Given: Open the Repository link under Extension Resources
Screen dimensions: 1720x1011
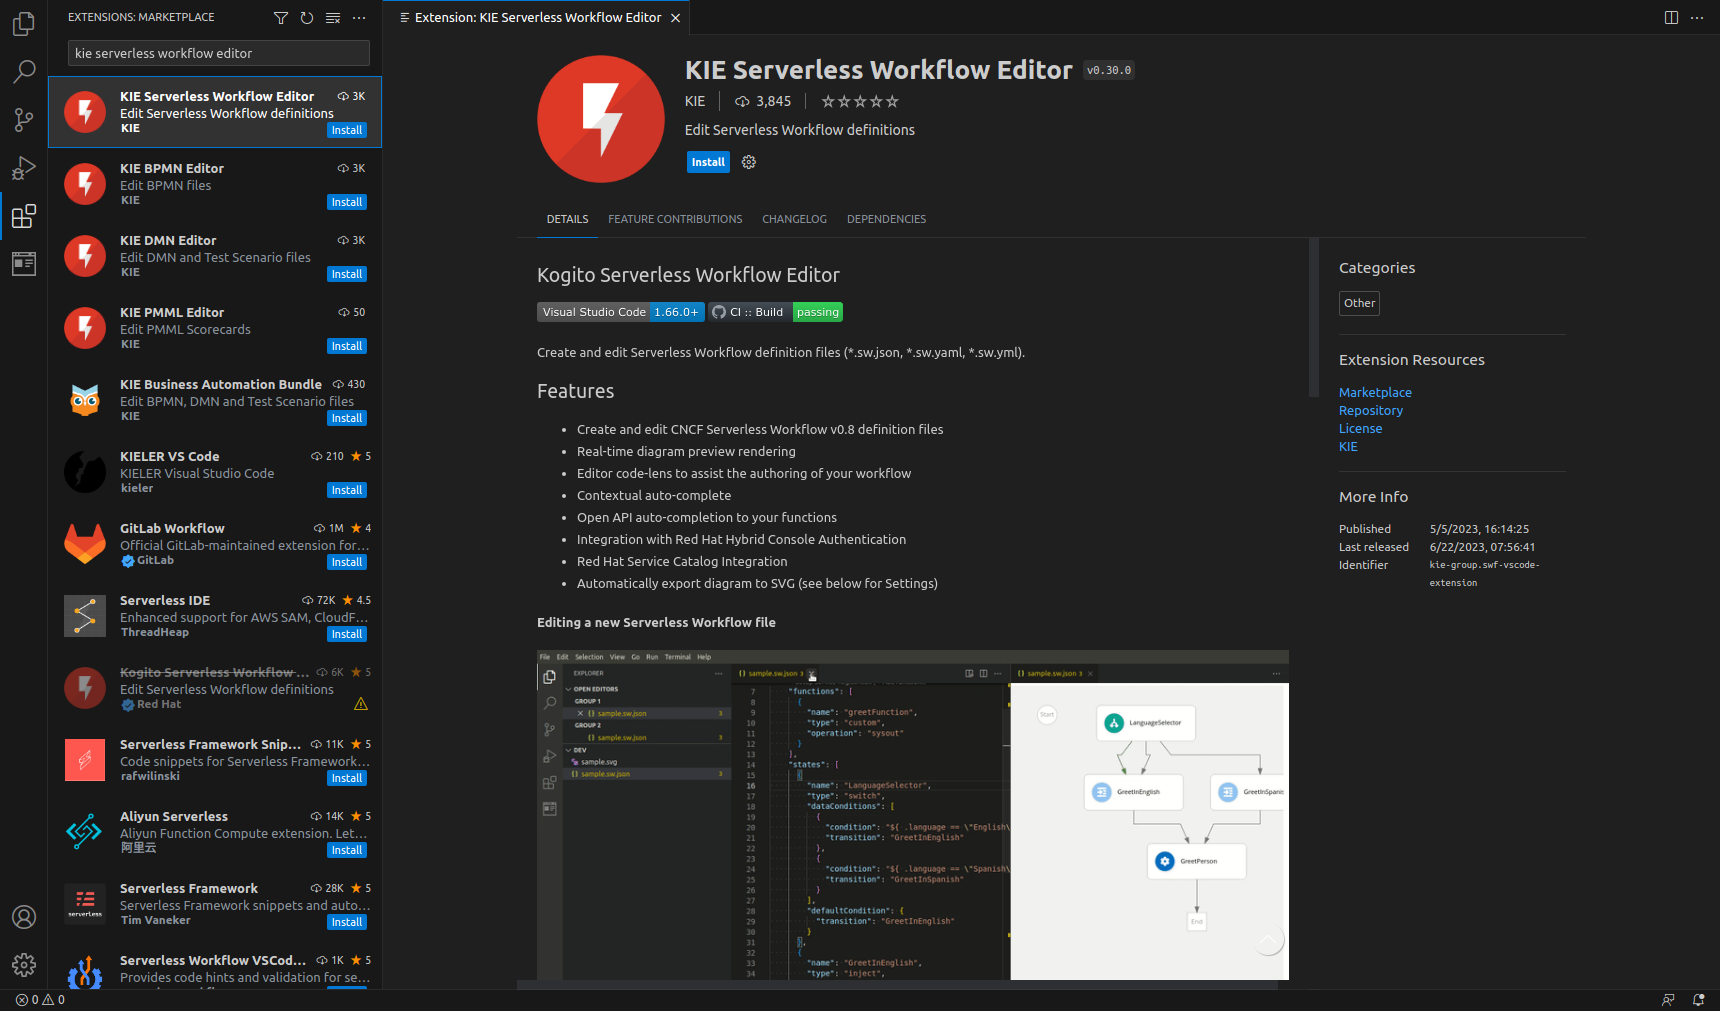Looking at the screenshot, I should pyautogui.click(x=1370, y=410).
